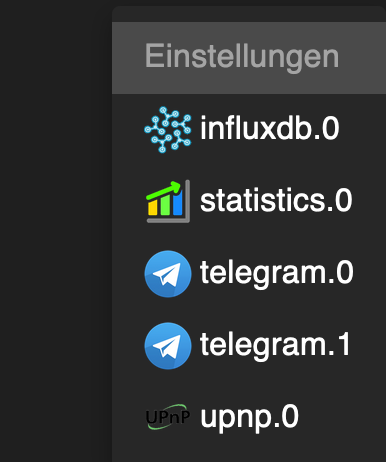Click the yellow bar in statistics icon
Image resolution: width=386 pixels, height=462 pixels.
coord(152,208)
